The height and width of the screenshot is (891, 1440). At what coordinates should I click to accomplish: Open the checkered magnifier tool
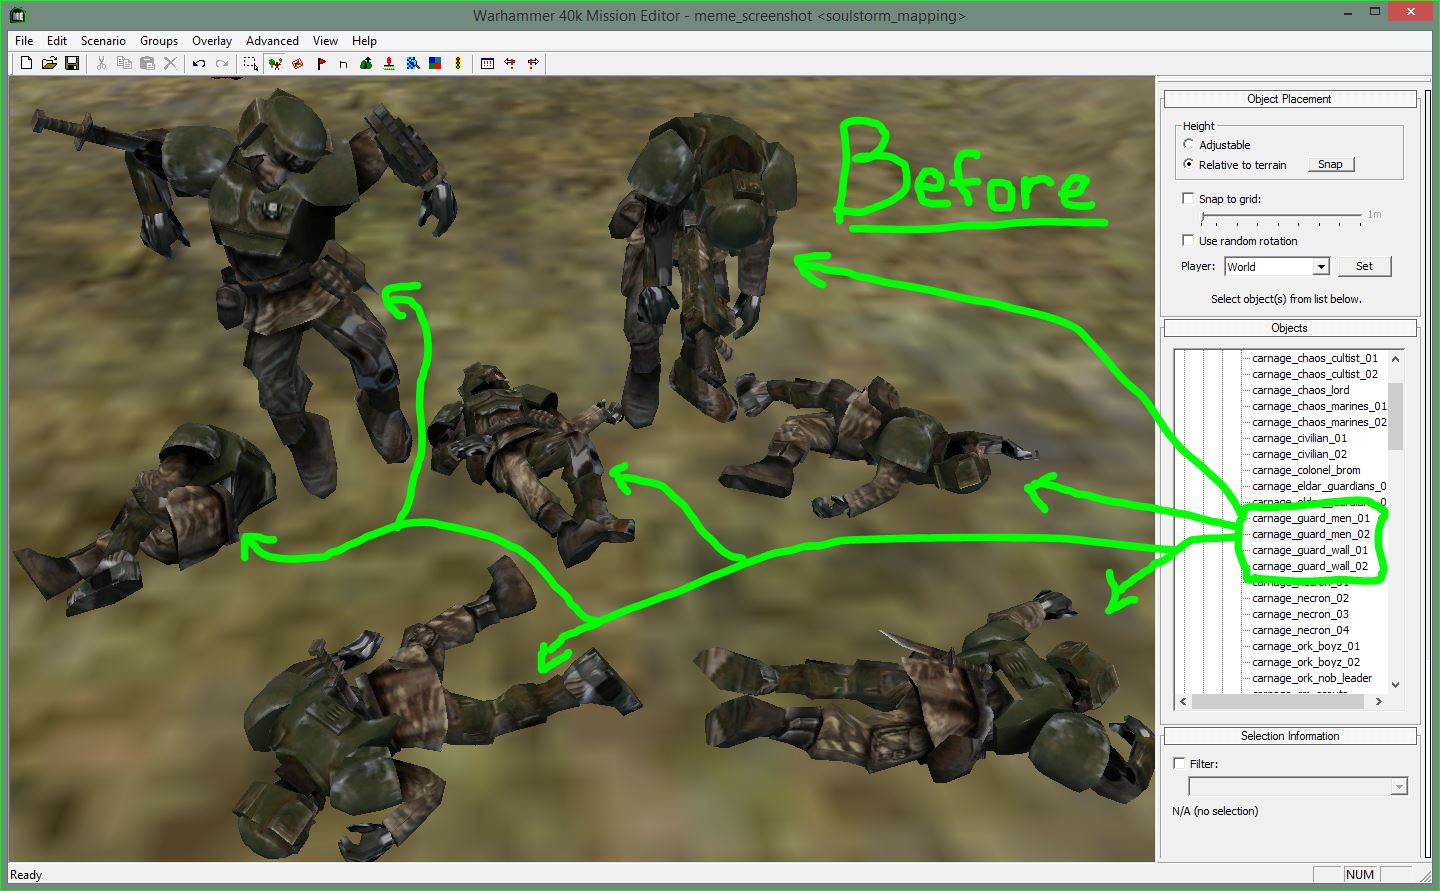coord(412,63)
